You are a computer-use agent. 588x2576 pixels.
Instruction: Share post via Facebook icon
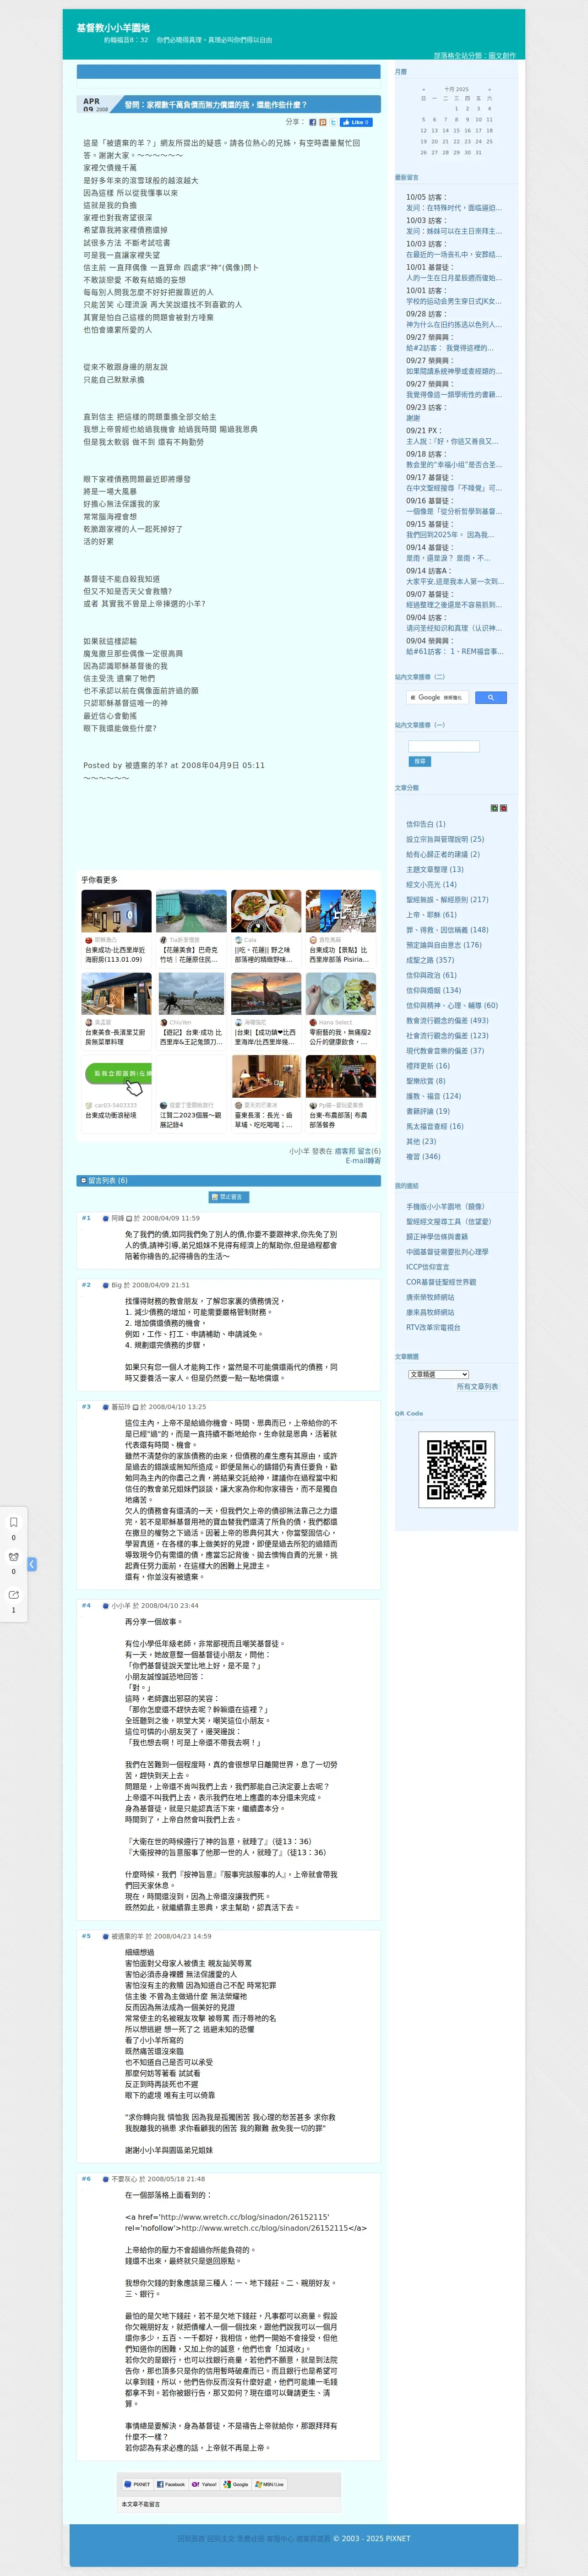[312, 122]
